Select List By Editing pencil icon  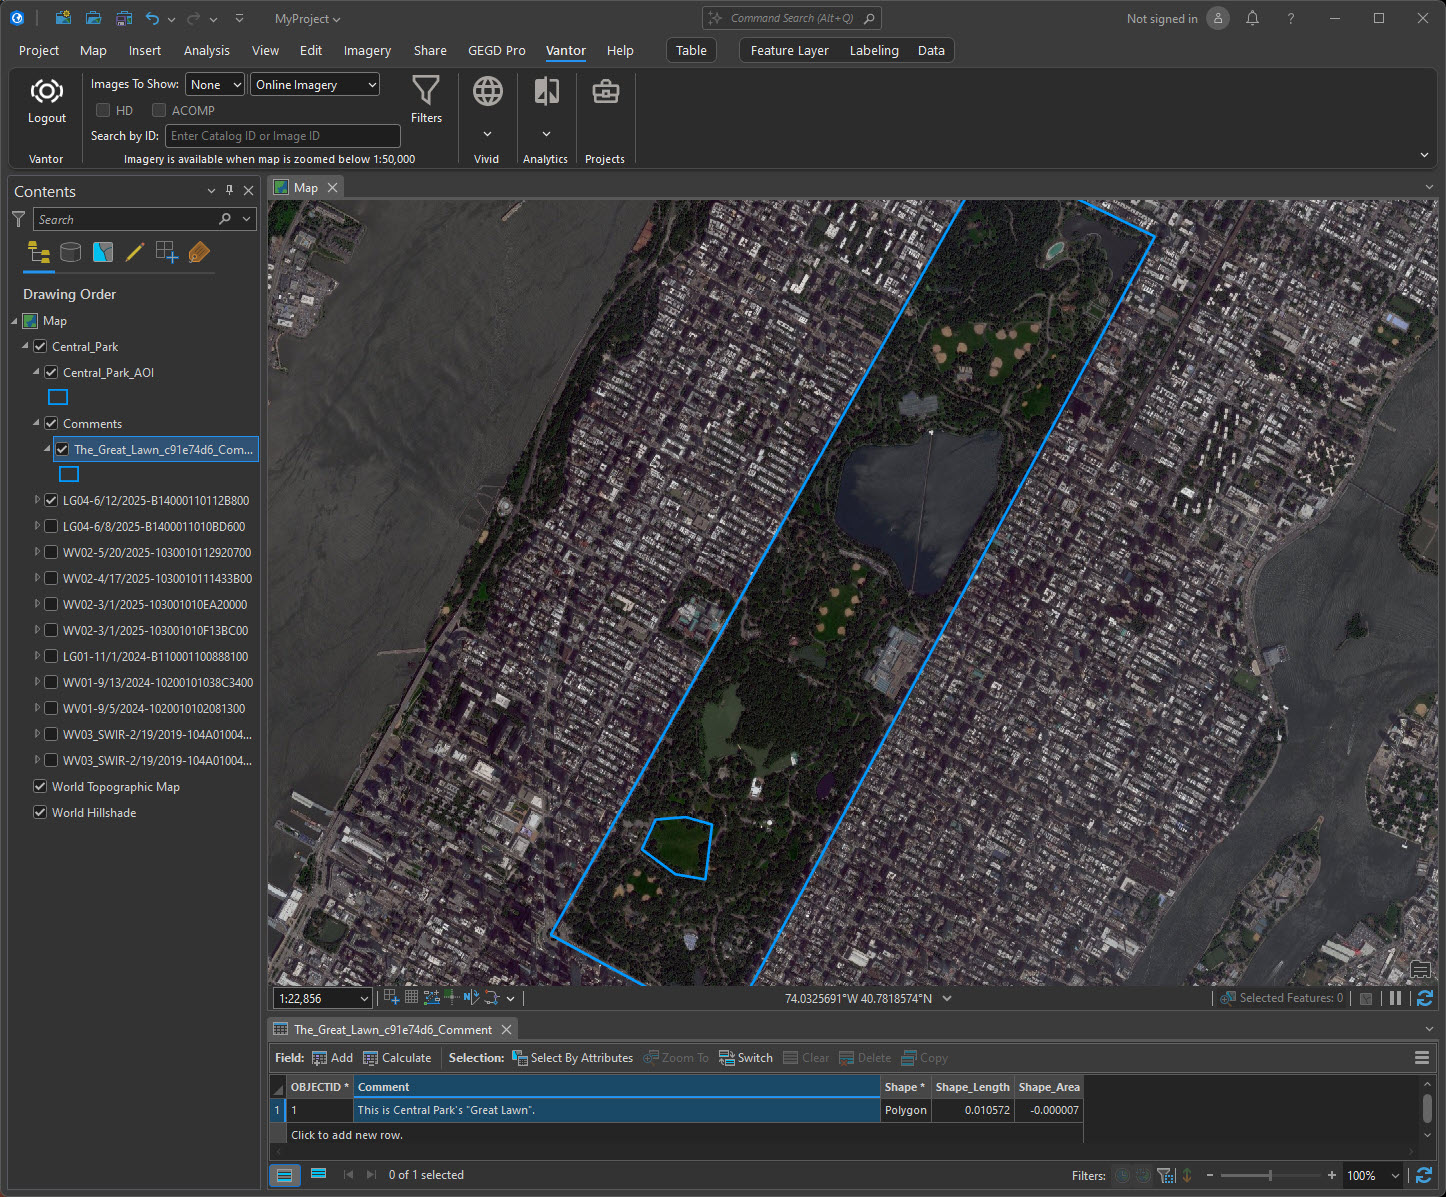(x=135, y=253)
